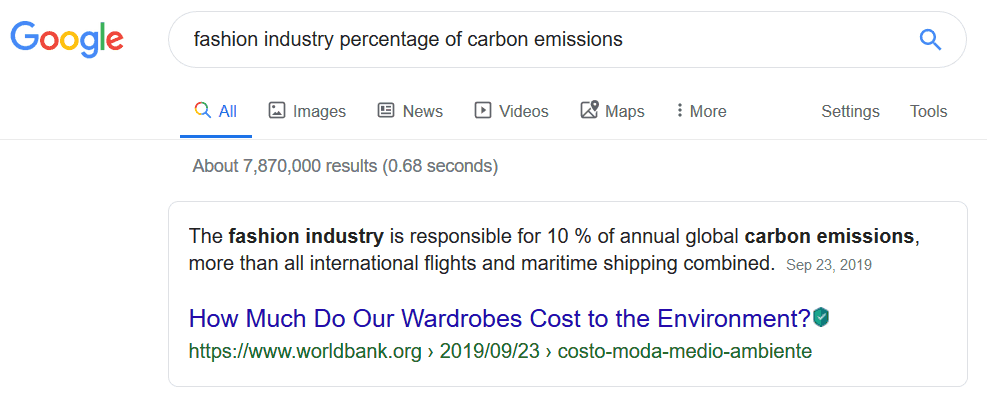Click the Videos tab play icon
Screen dimensions: 987x393
click(483, 111)
